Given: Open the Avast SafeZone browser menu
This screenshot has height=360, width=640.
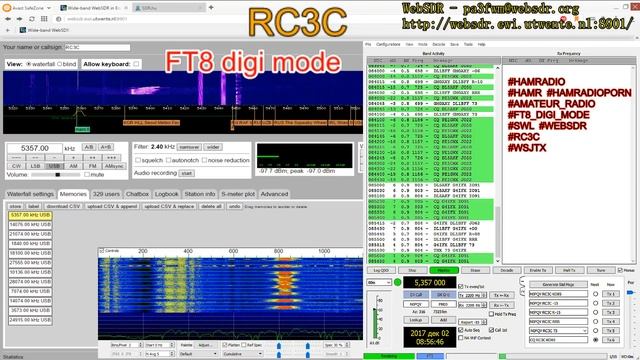Looking at the screenshot, I should pyautogui.click(x=27, y=8).
